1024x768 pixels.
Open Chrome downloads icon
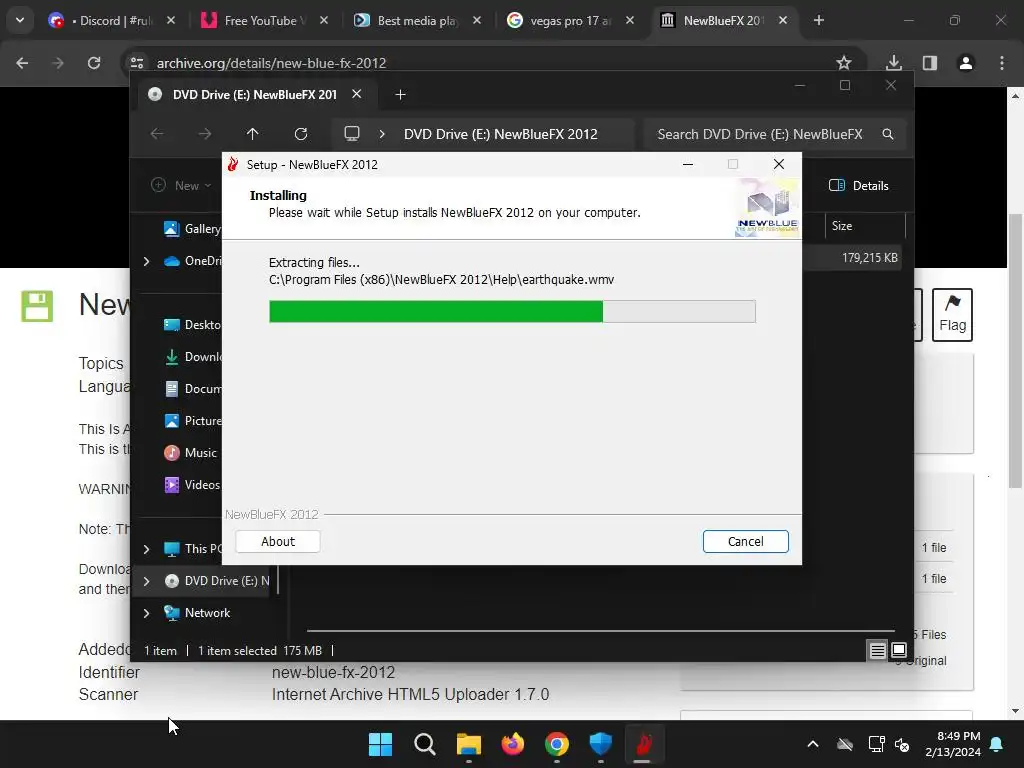[893, 63]
